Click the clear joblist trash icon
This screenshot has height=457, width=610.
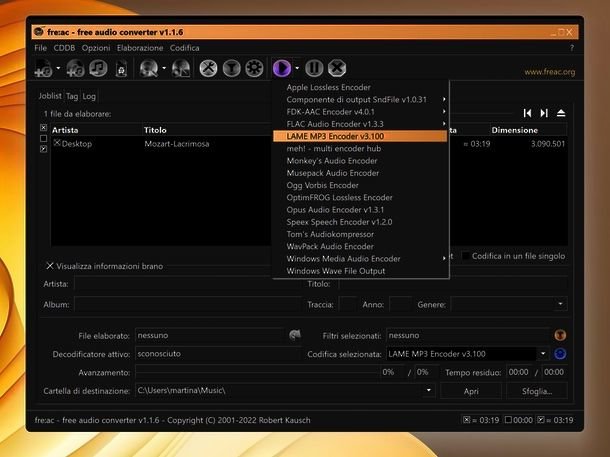[x=121, y=69]
